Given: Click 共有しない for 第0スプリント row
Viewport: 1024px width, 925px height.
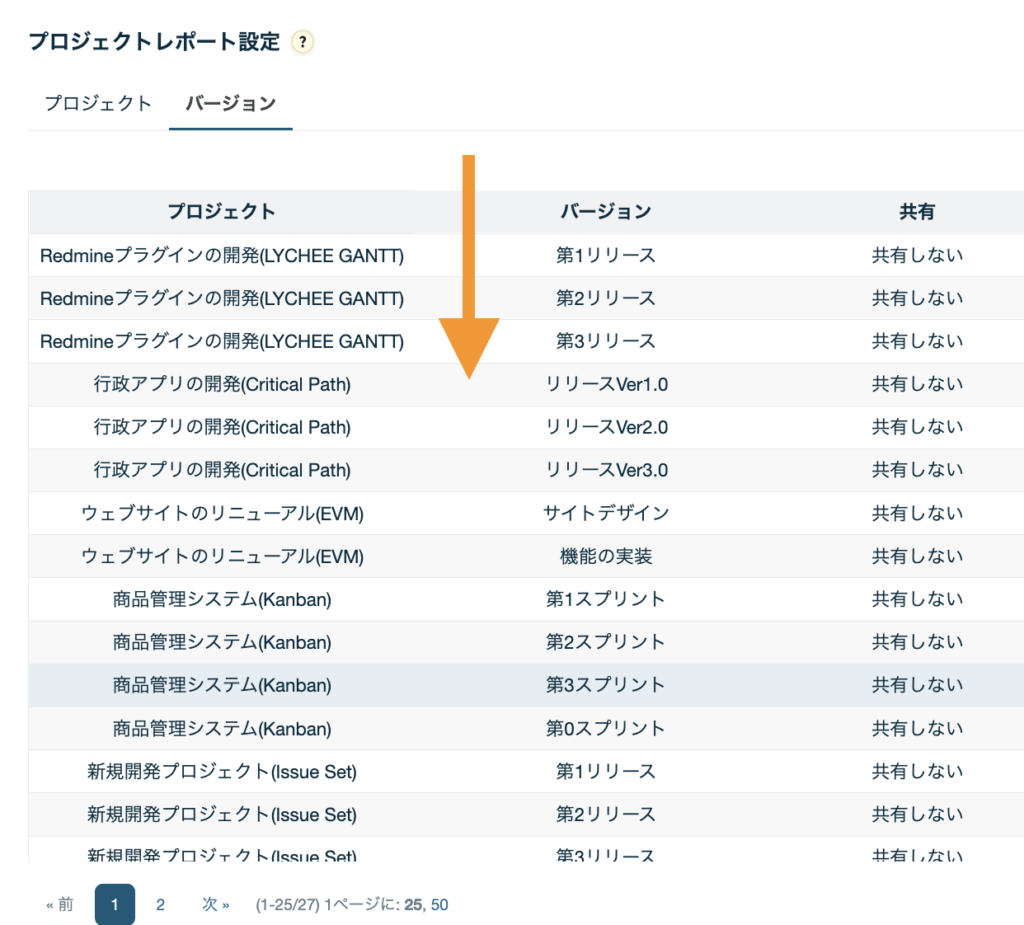Looking at the screenshot, I should click(917, 728).
